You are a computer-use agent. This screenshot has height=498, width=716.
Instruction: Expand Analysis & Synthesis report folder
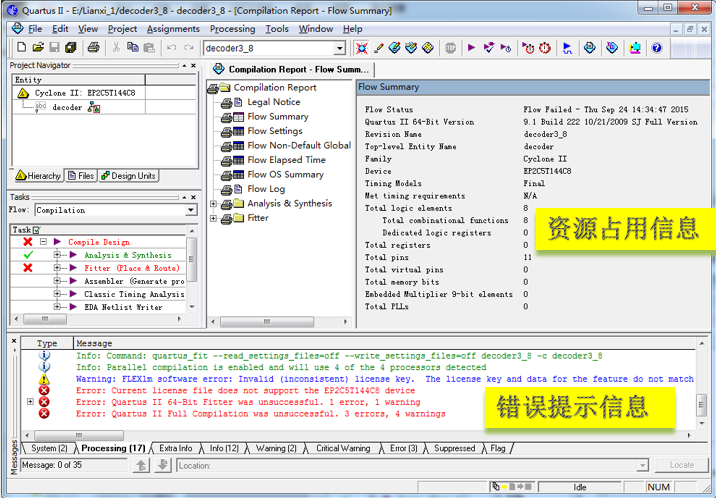coord(213,204)
